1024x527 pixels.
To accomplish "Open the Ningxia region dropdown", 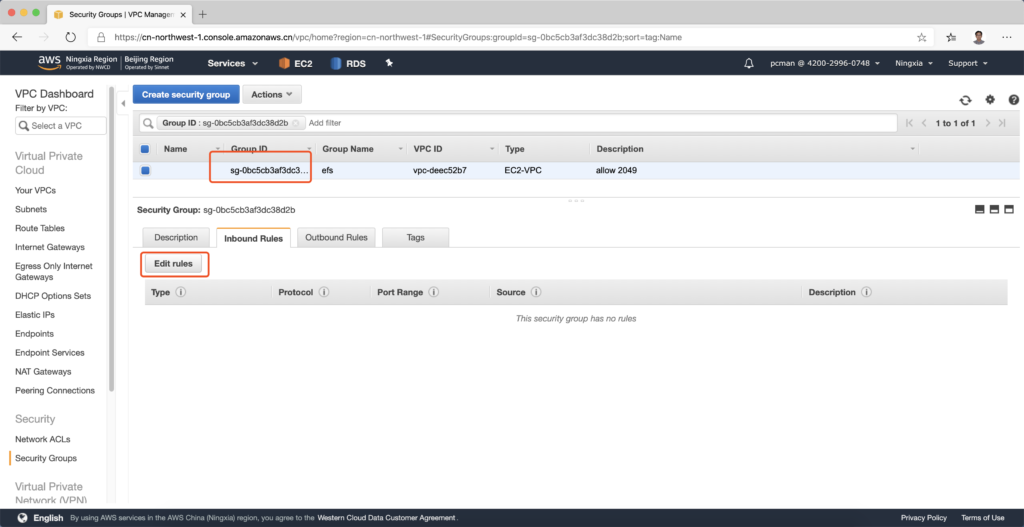I will click(915, 63).
